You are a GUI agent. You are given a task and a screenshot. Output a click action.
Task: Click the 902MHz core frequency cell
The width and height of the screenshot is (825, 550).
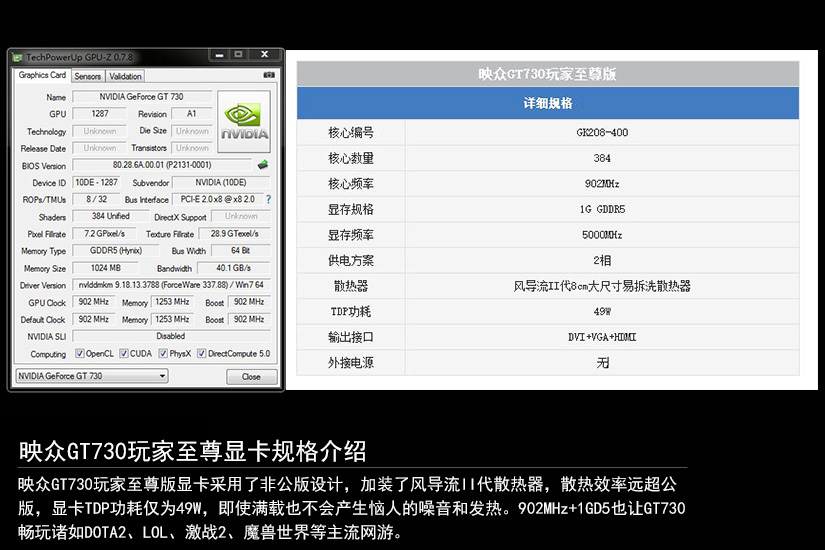[x=602, y=184]
